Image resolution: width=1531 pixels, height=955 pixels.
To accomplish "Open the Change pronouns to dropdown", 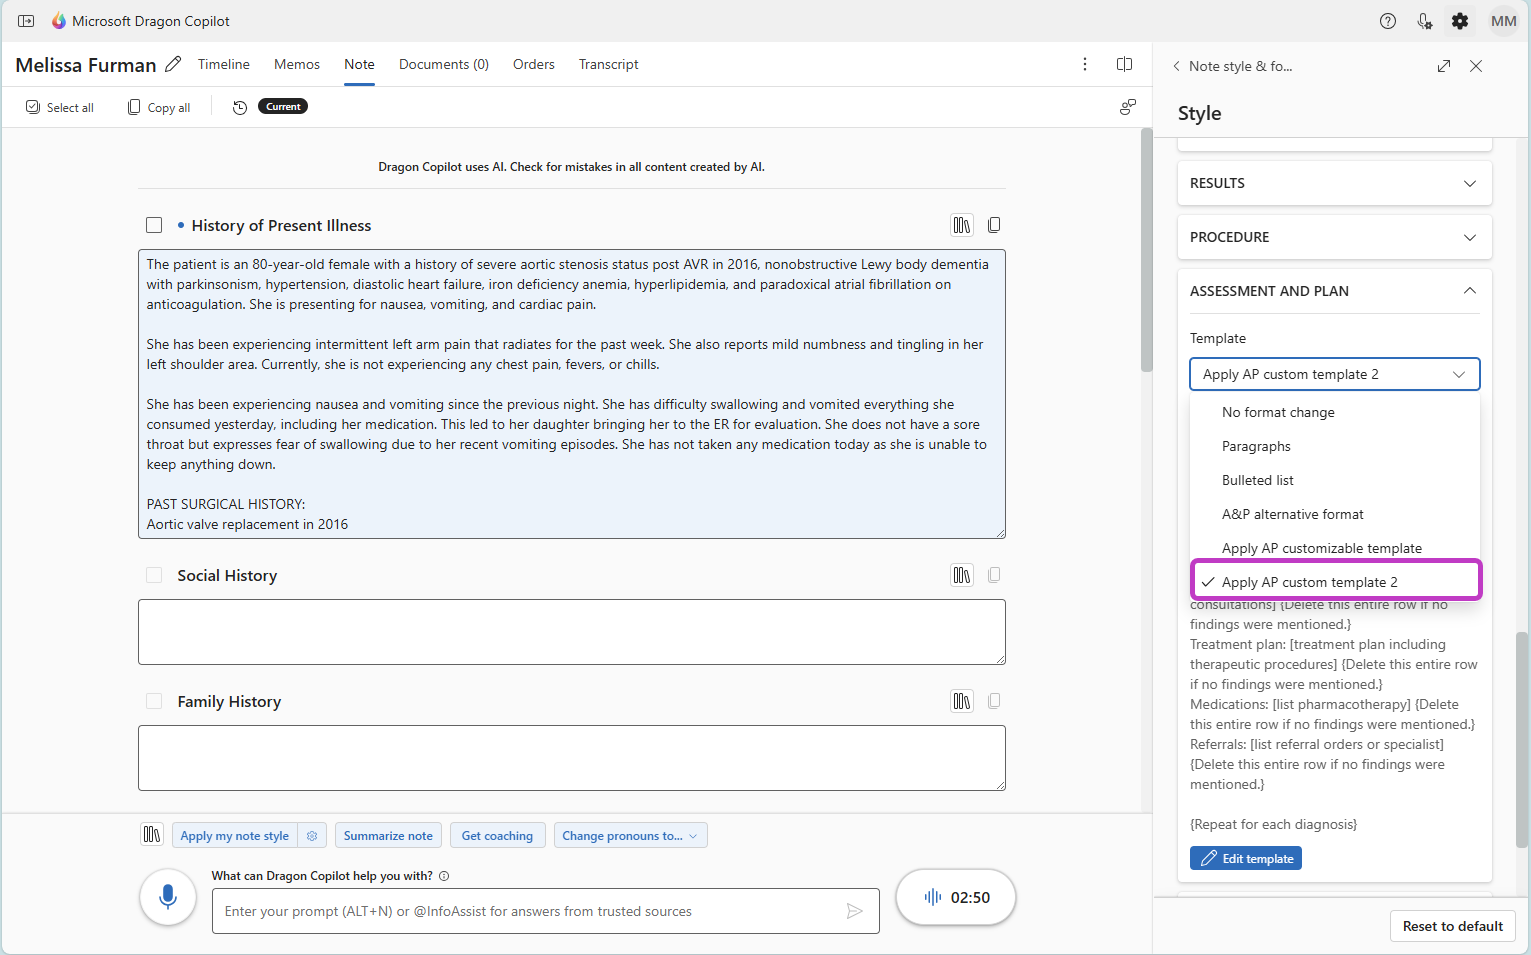I will coord(630,835).
